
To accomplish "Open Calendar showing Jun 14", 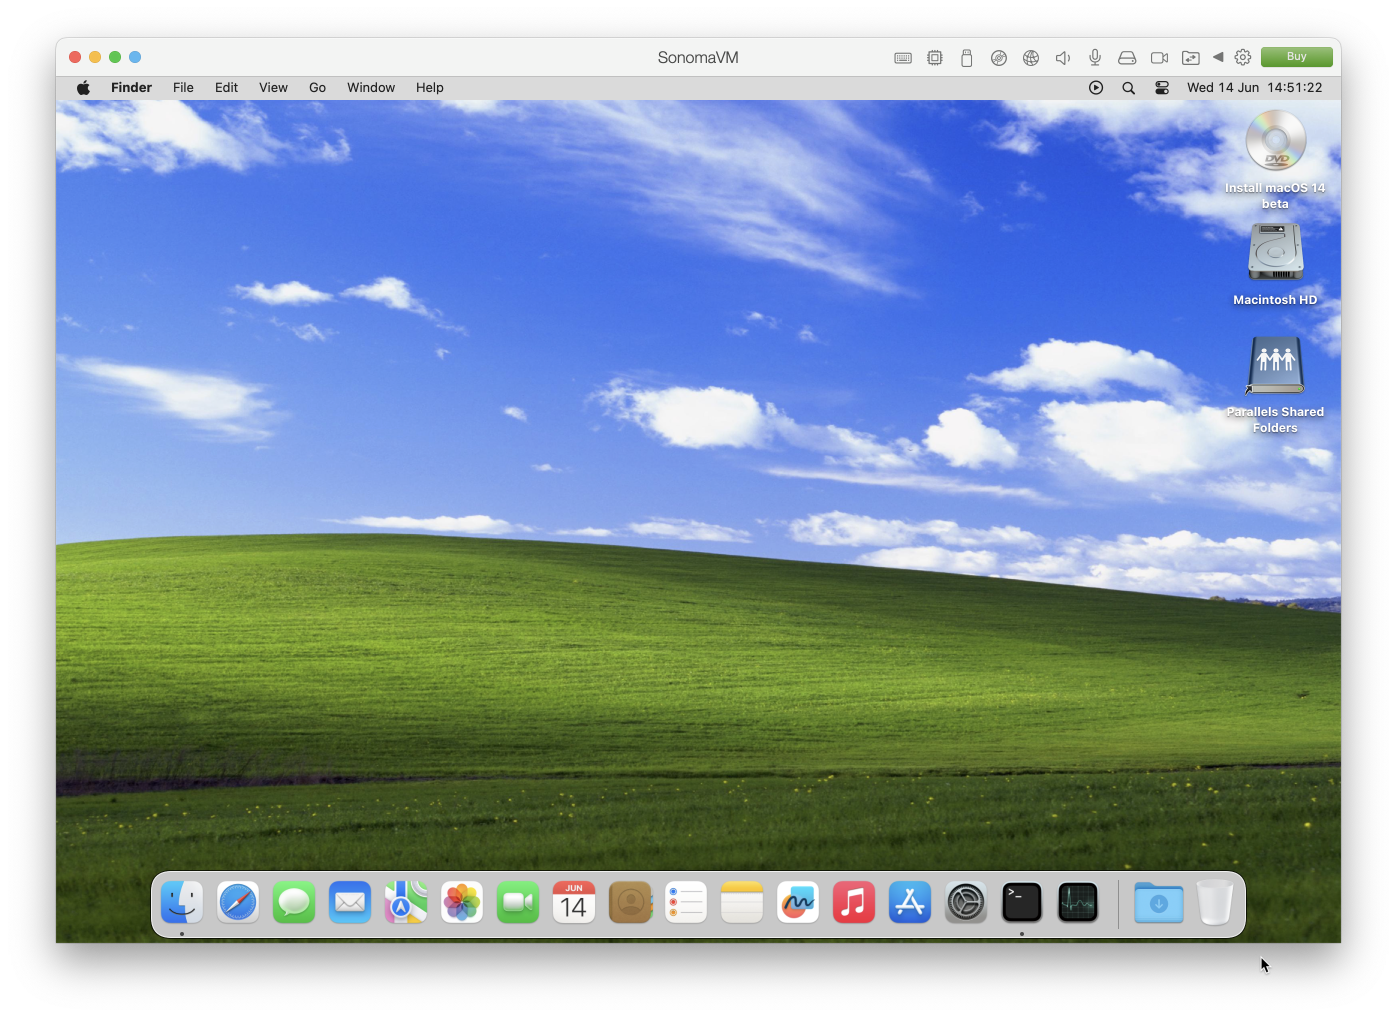I will [574, 902].
